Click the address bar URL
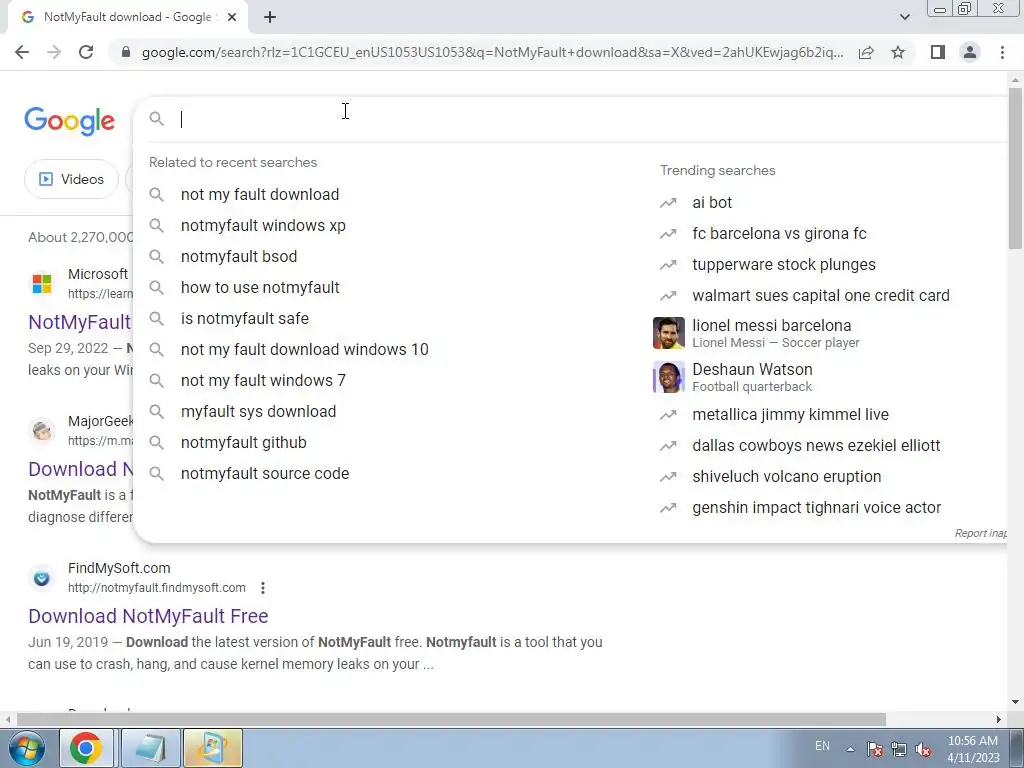Screen dimensions: 1024x768 pos(492,52)
